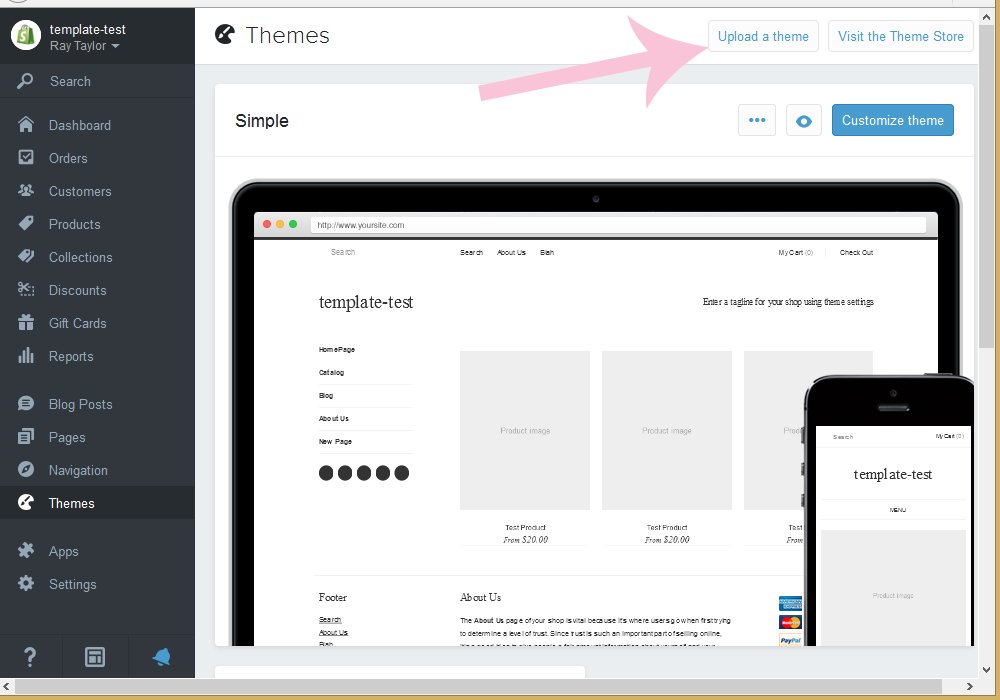Click the Collections tags icon
Screen dimensions: 1000x700
[26, 256]
